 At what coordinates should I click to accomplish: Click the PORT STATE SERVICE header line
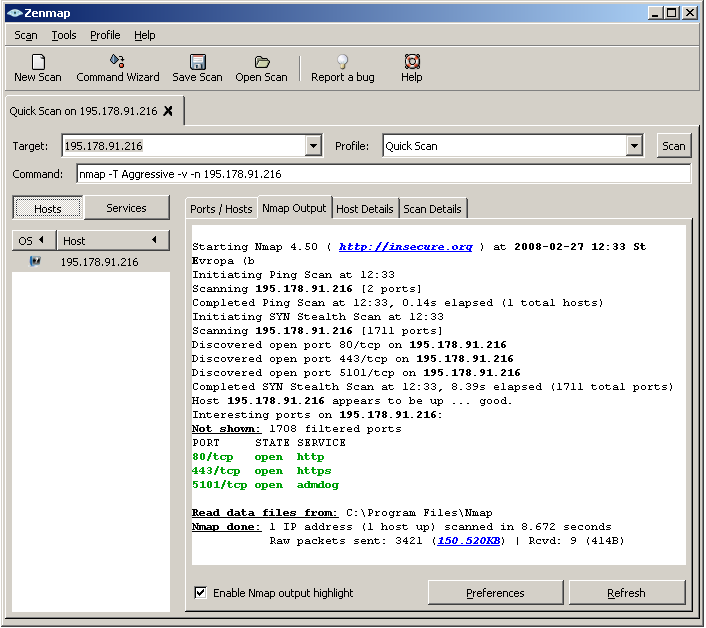(269, 443)
